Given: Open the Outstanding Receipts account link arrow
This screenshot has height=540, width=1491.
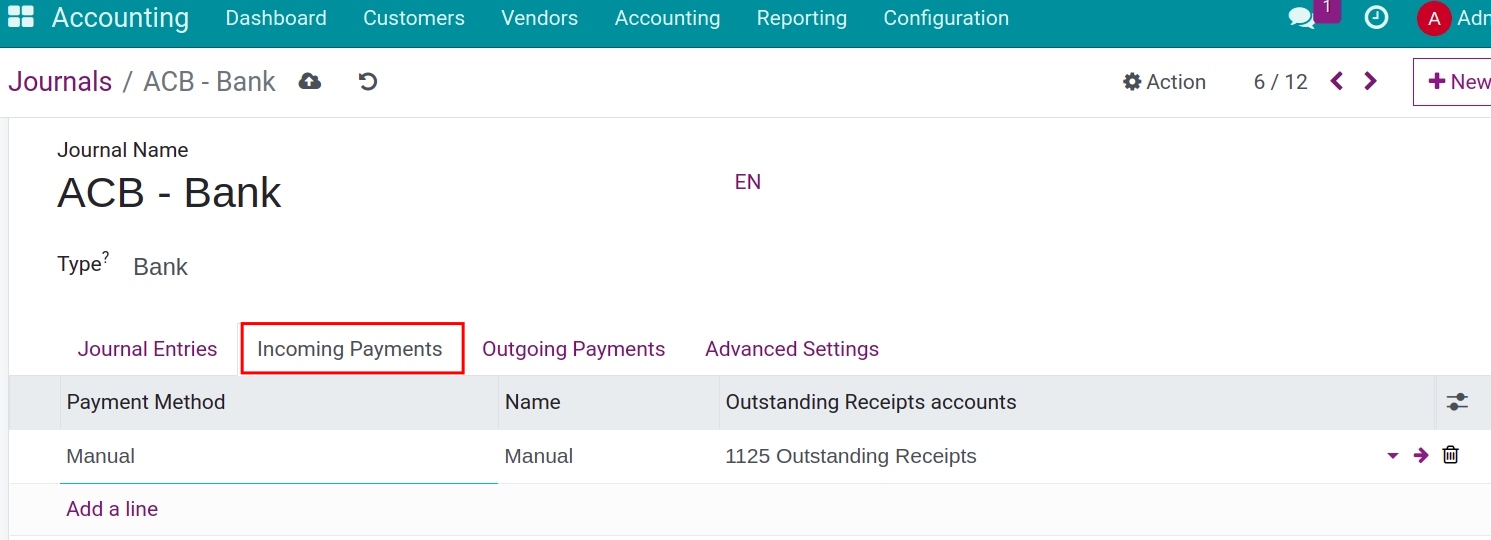Looking at the screenshot, I should tap(1421, 456).
